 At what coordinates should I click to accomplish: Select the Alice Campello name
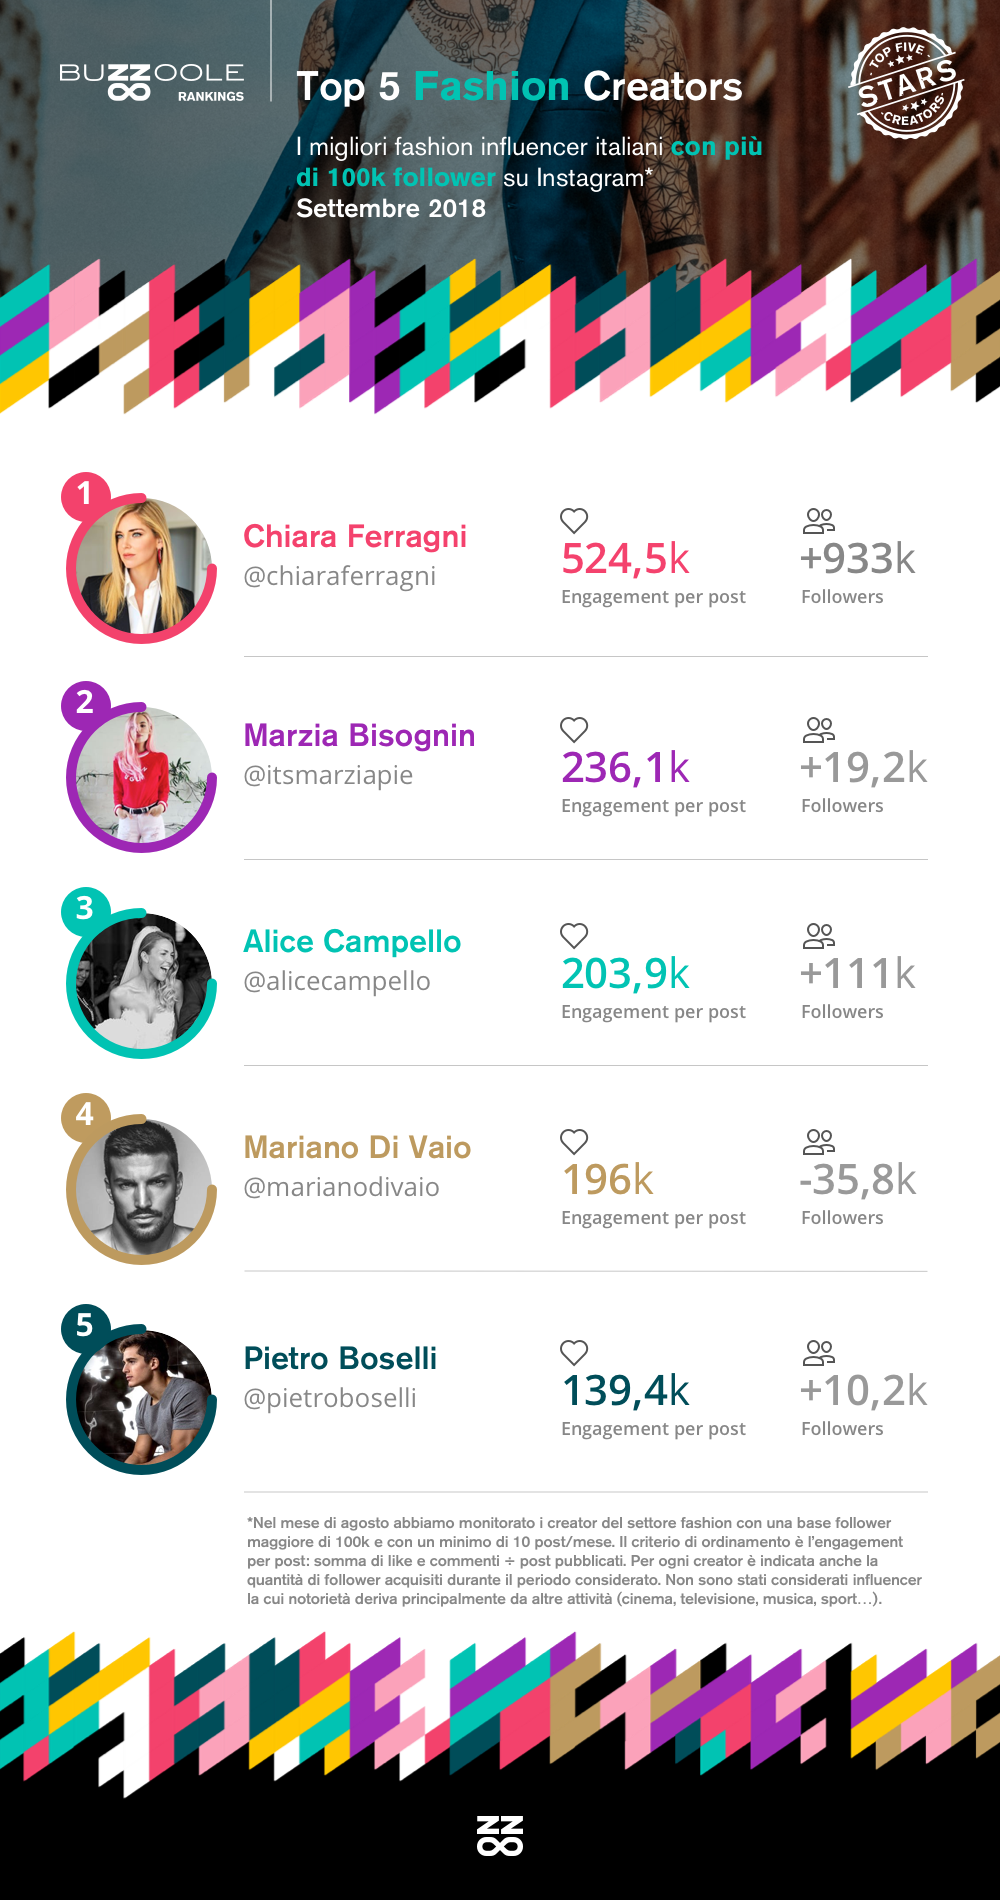coord(352,941)
